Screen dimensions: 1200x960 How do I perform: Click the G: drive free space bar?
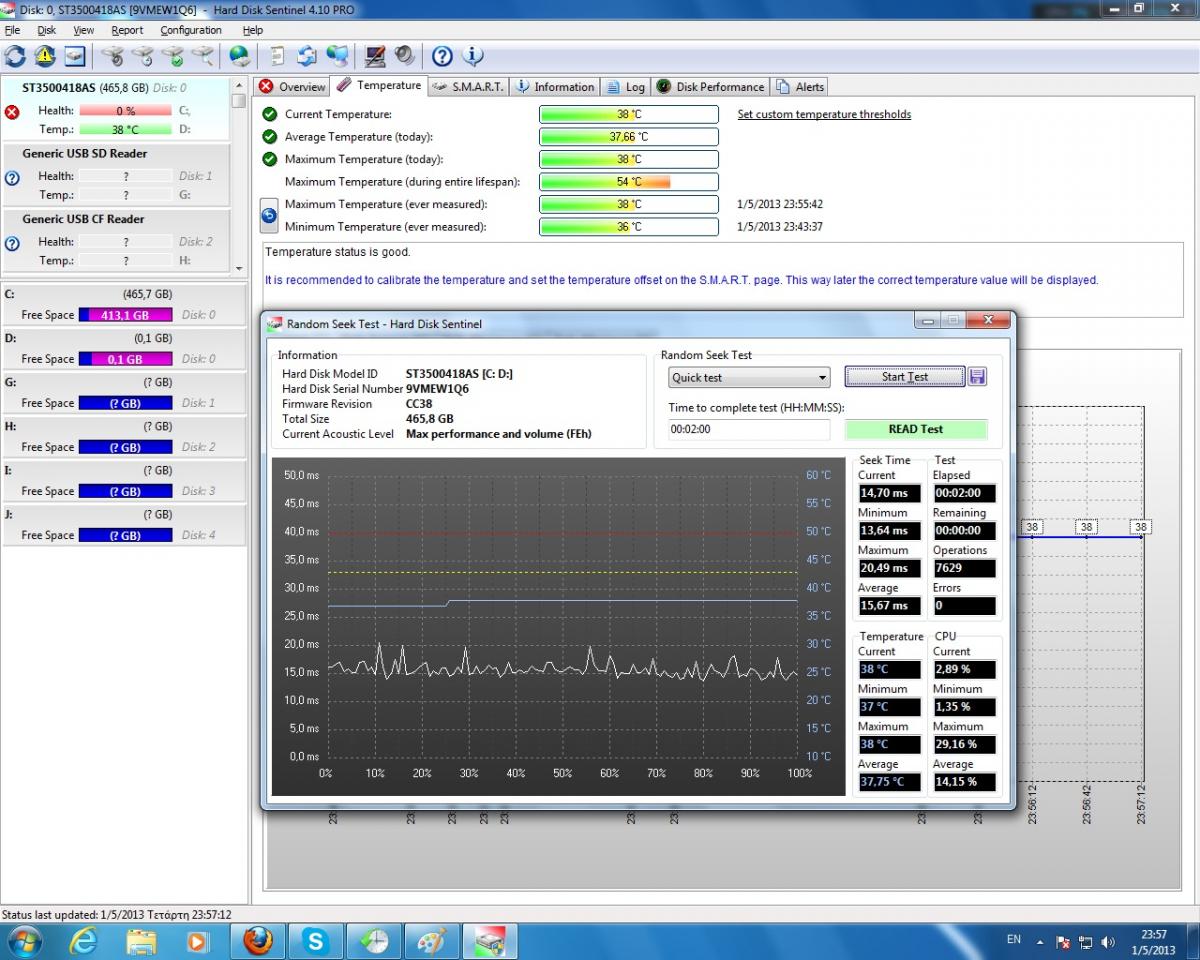(x=125, y=403)
